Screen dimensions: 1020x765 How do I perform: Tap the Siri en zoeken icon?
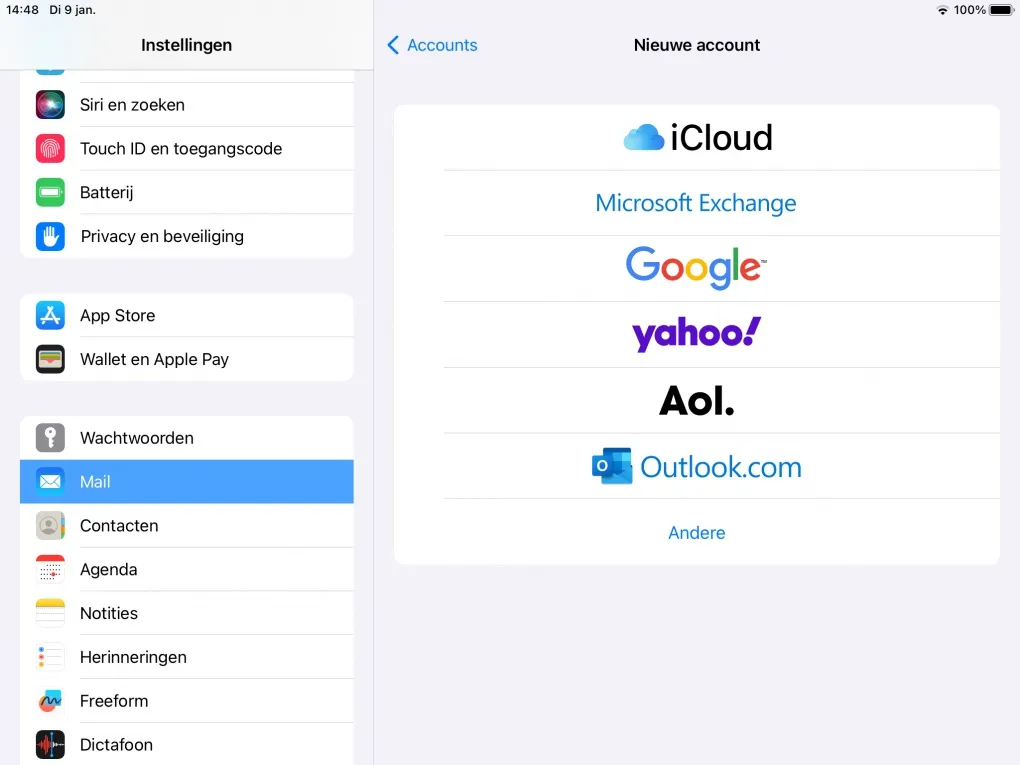click(50, 105)
